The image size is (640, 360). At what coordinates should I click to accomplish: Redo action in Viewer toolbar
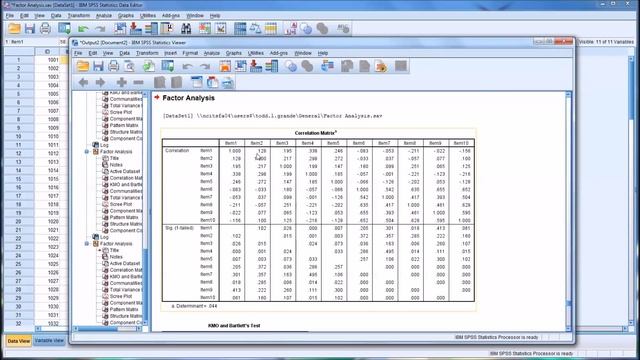(205, 67)
